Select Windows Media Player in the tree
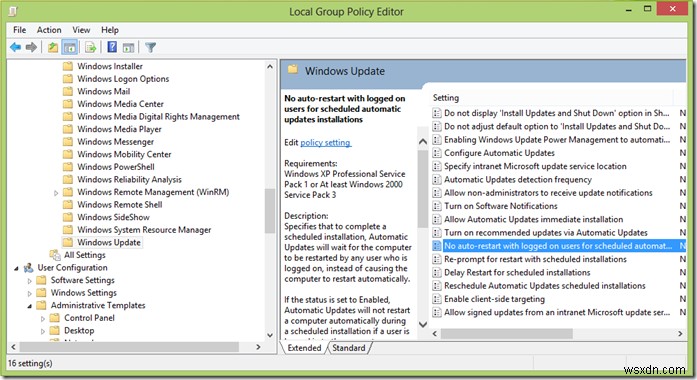 click(119, 129)
